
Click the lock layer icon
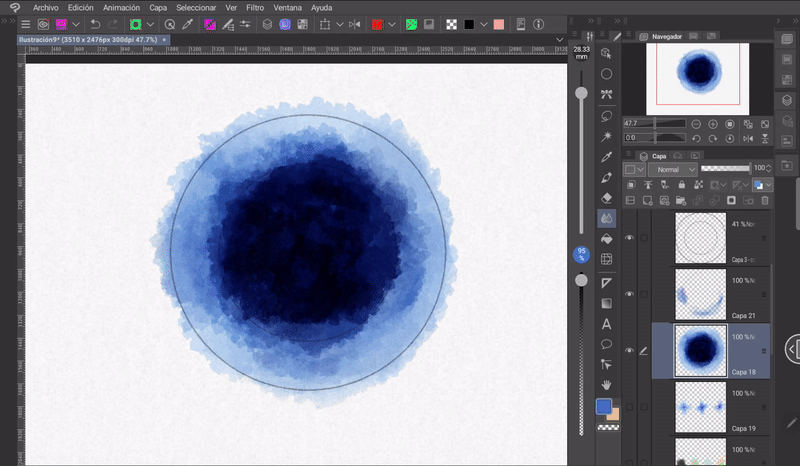pos(681,185)
